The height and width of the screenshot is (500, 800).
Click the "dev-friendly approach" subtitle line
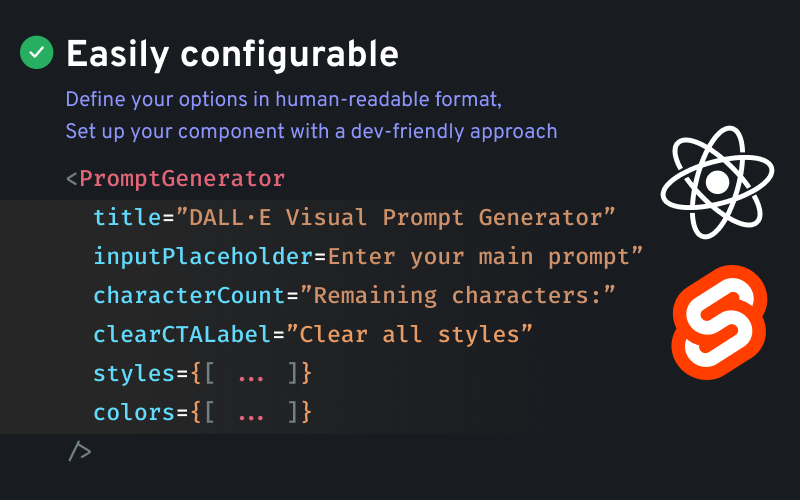click(311, 131)
